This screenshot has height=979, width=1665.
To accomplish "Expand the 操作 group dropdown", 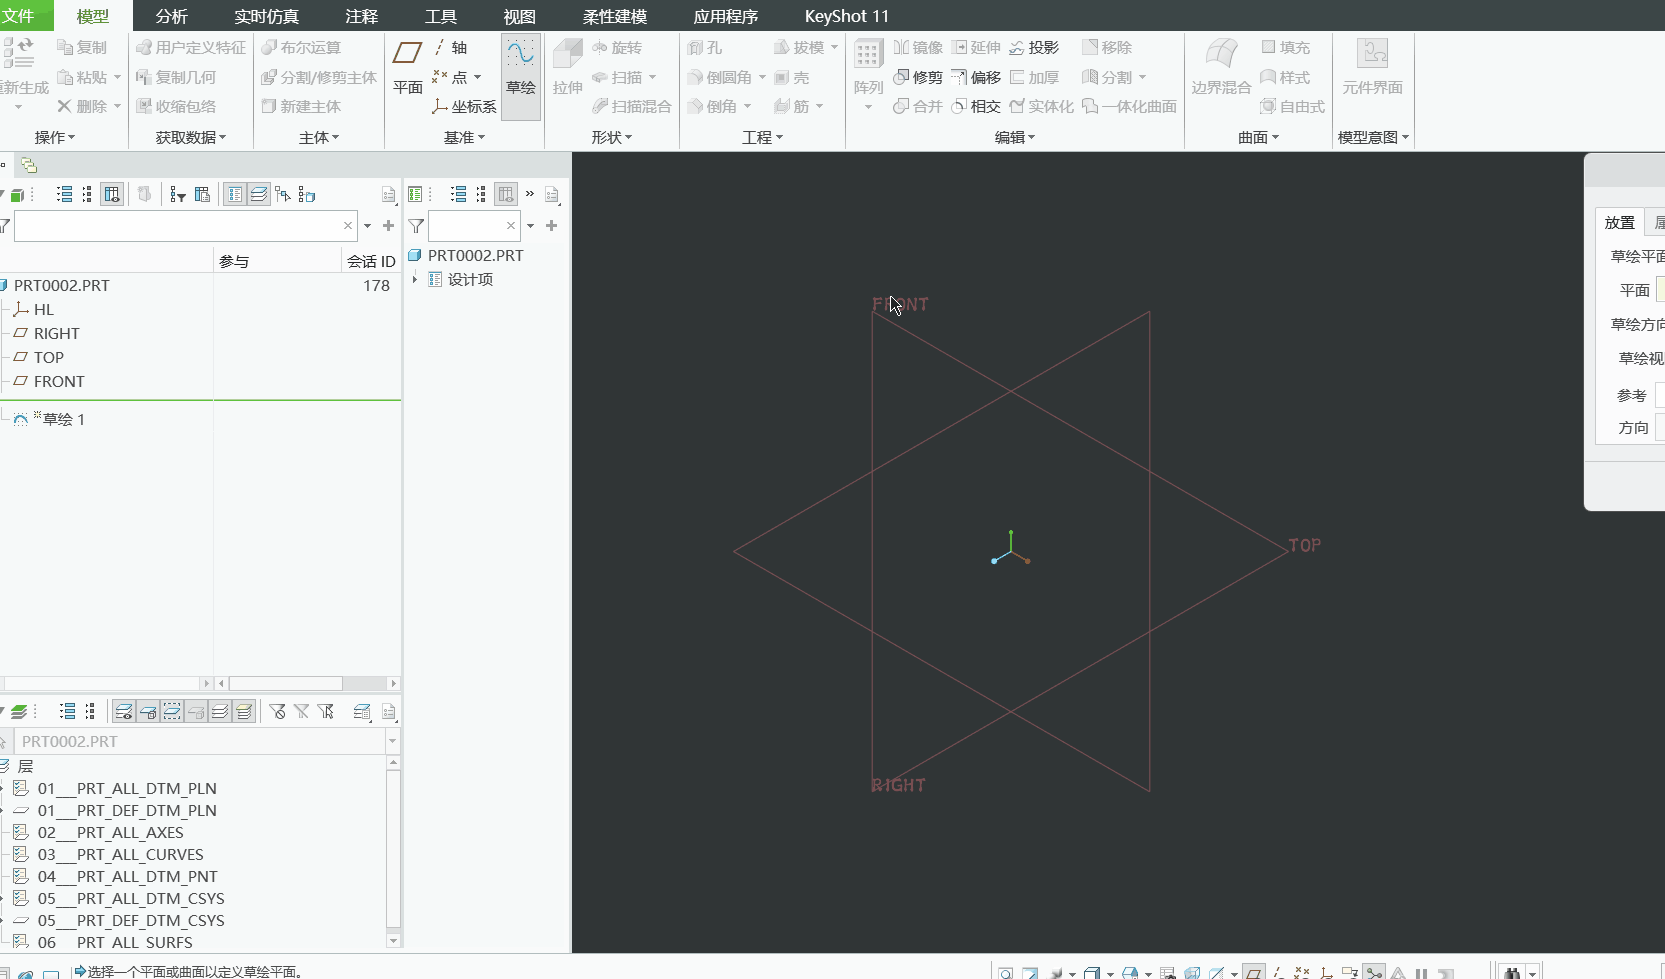I will click(55, 137).
